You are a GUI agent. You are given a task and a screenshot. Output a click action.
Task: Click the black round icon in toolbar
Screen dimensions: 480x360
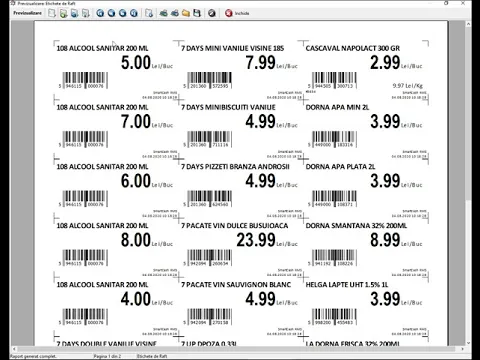click(212, 13)
